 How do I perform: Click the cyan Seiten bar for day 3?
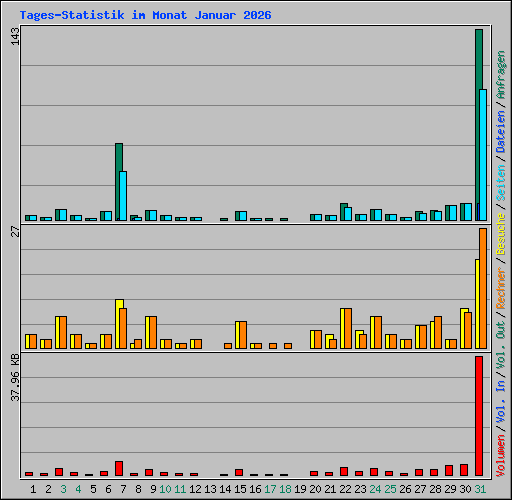[63, 215]
